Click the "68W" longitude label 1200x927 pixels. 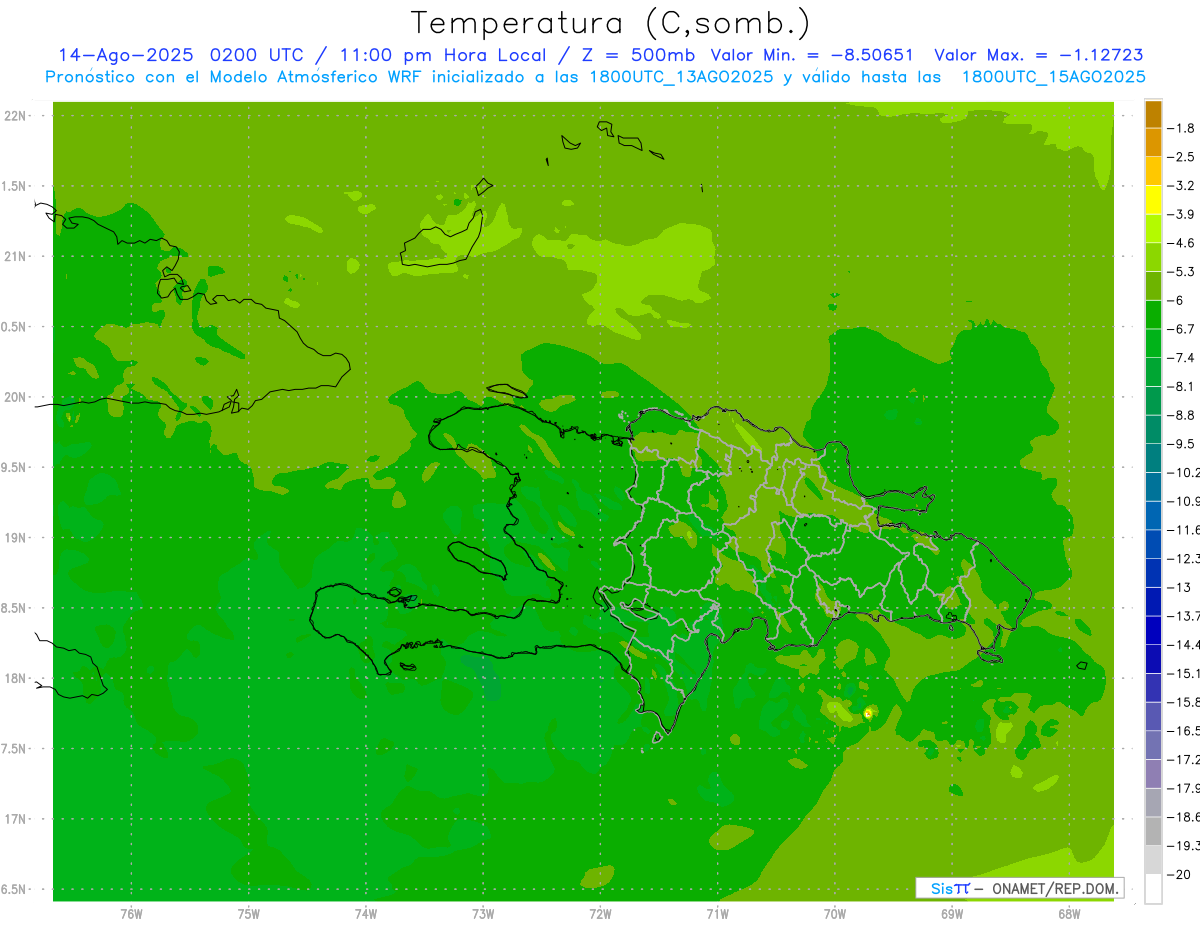point(1069,914)
